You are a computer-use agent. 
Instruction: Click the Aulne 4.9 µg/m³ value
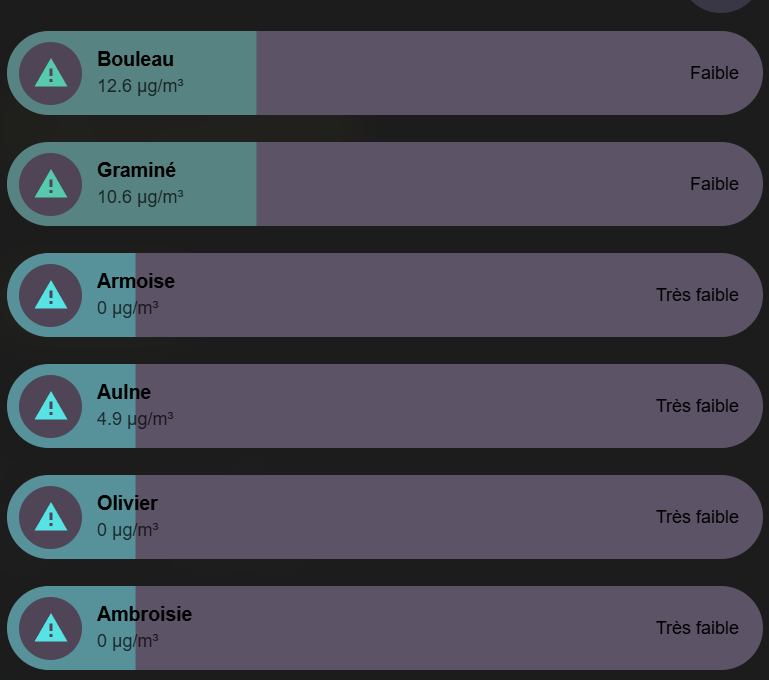135,419
